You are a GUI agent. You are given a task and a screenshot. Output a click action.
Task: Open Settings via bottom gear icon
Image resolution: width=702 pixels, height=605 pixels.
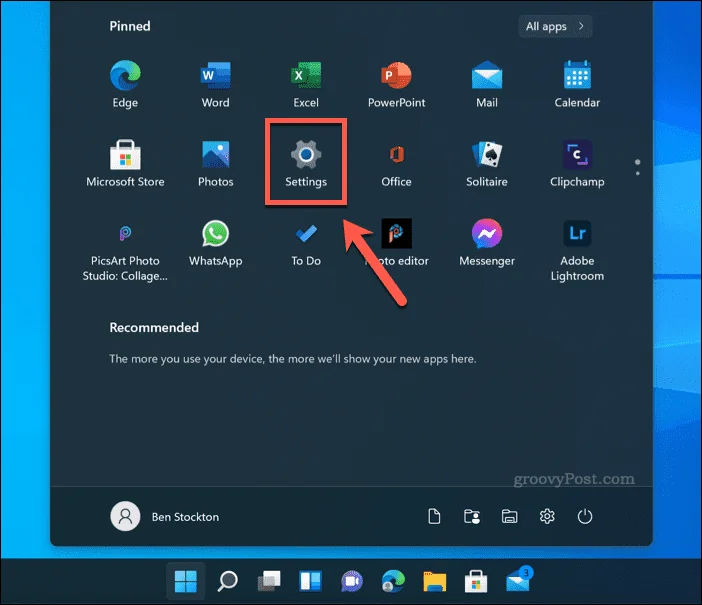pos(547,516)
